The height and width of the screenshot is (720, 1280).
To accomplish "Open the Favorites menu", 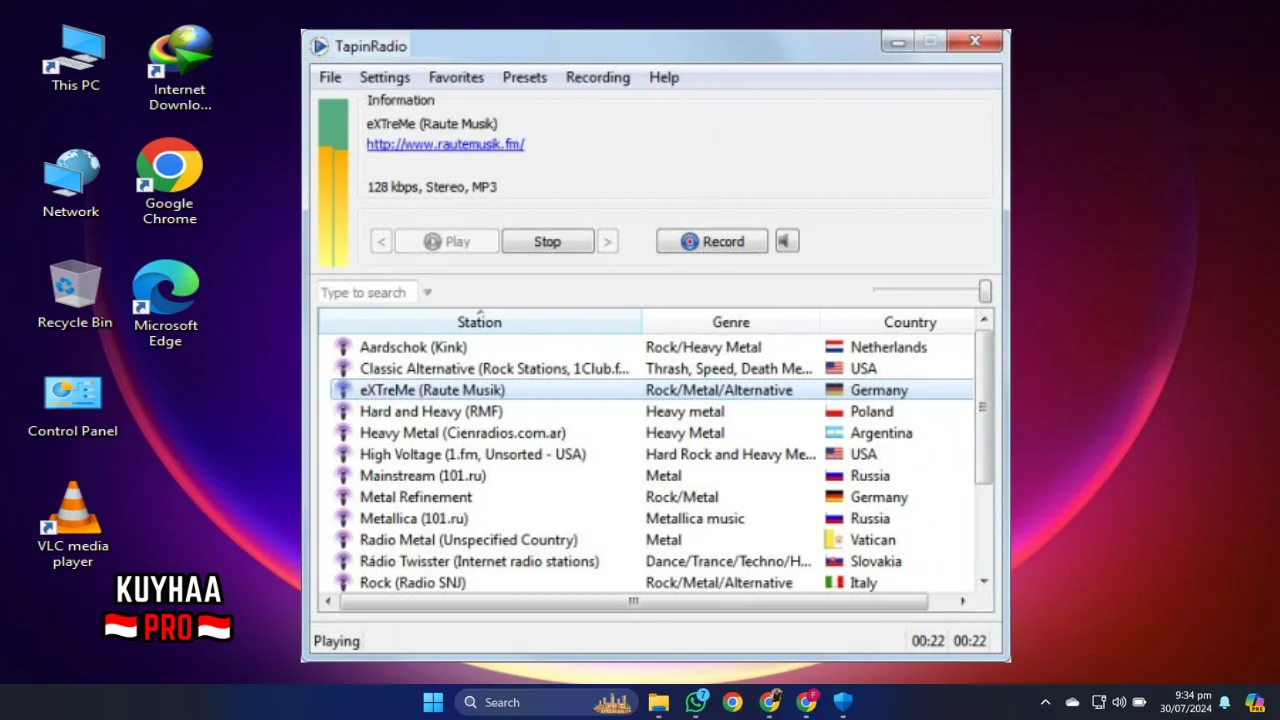I will tap(456, 77).
